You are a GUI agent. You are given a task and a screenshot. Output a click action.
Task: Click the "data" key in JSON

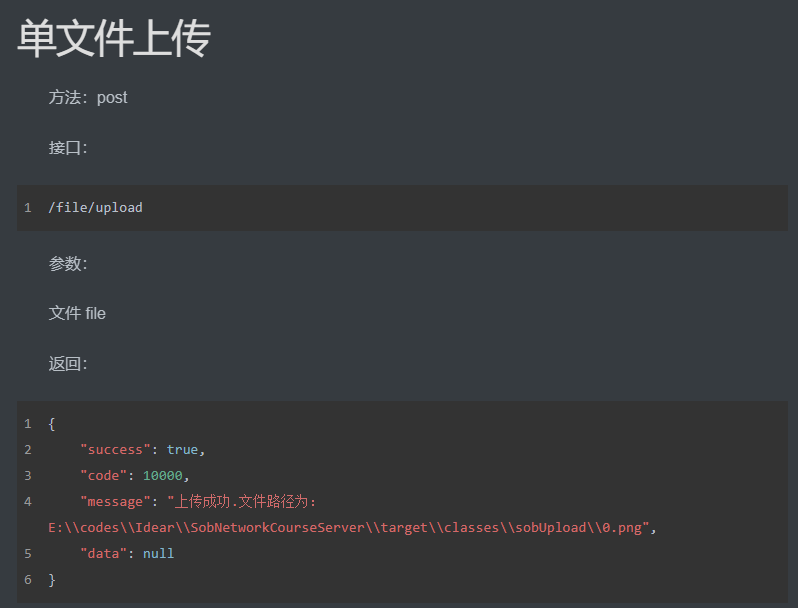point(103,554)
